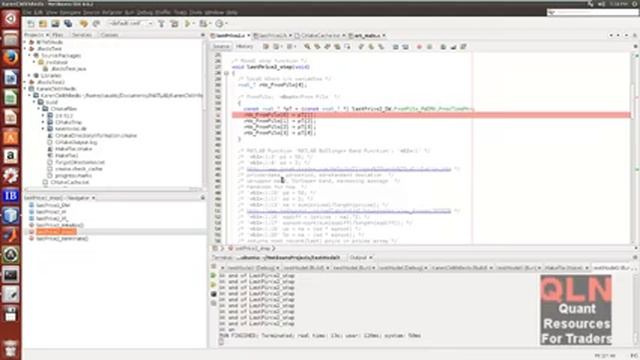Click the red Start Macro Recording icon
Viewport: 640px width, 360px height.
pyautogui.click(x=419, y=47)
